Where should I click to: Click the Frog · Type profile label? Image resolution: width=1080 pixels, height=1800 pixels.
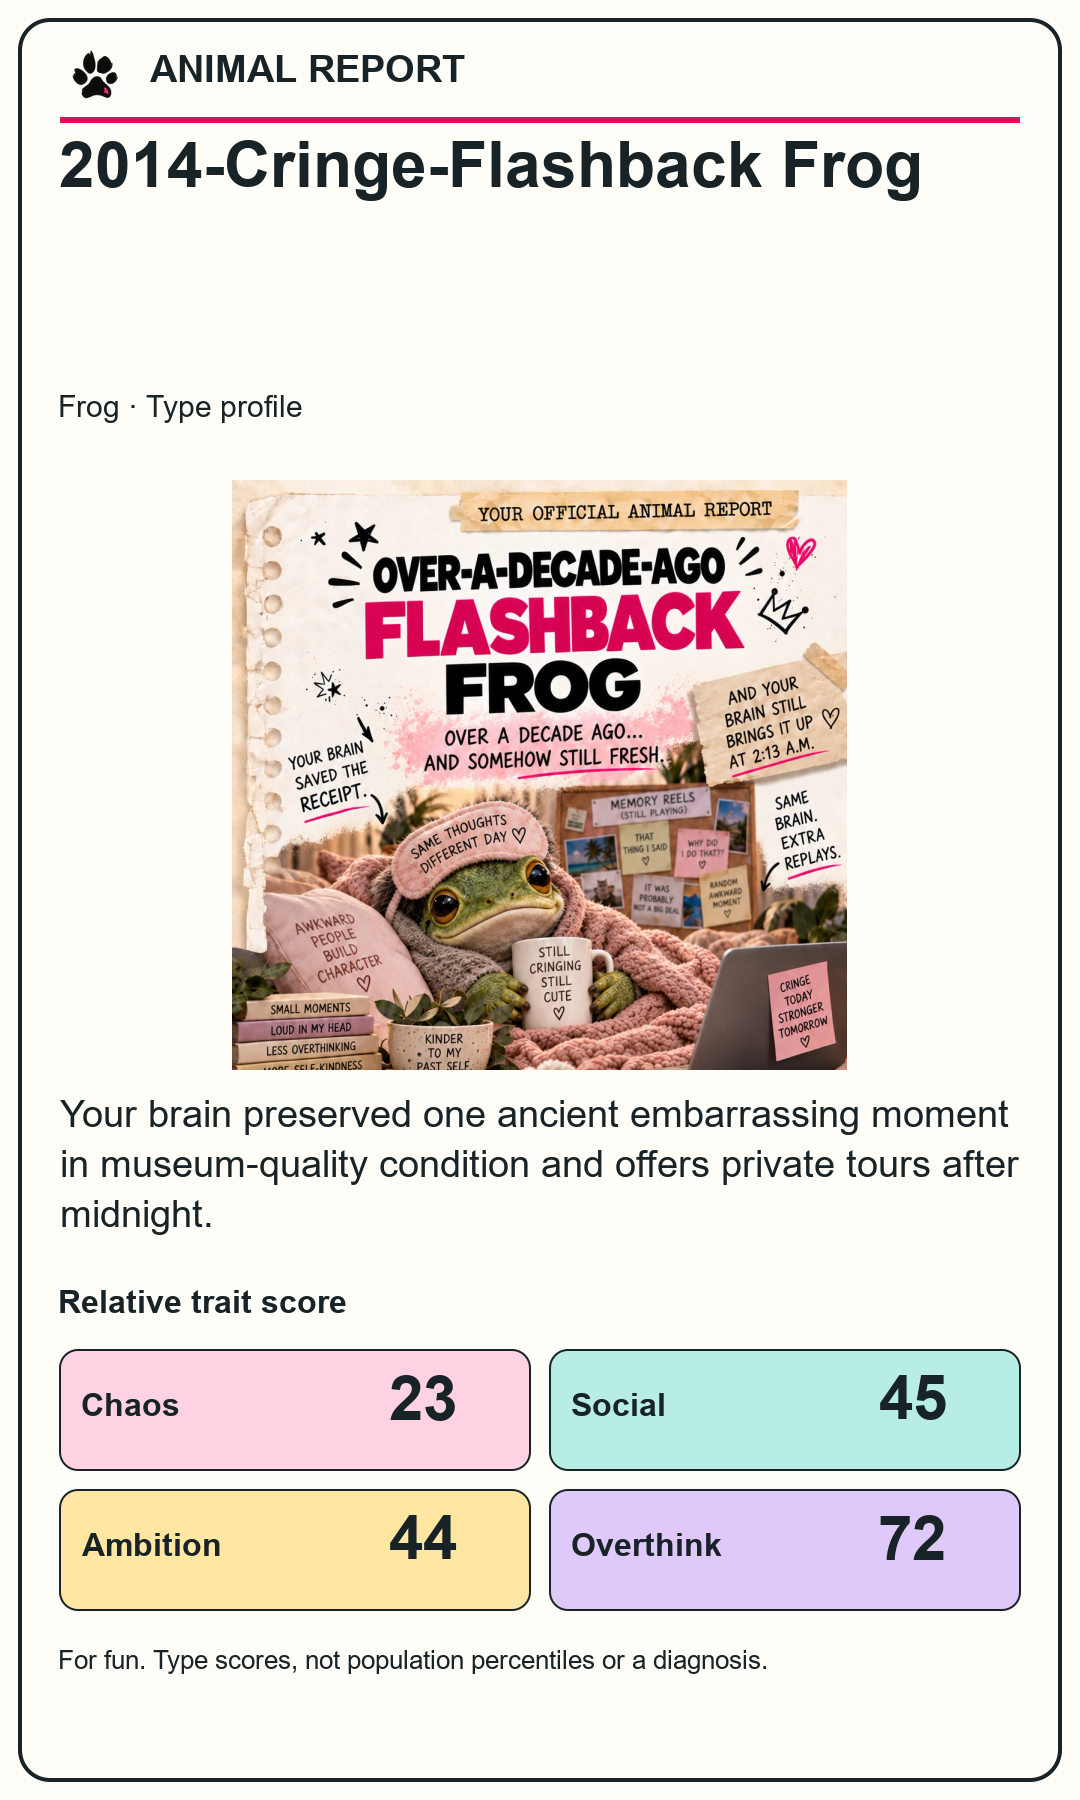click(x=180, y=407)
